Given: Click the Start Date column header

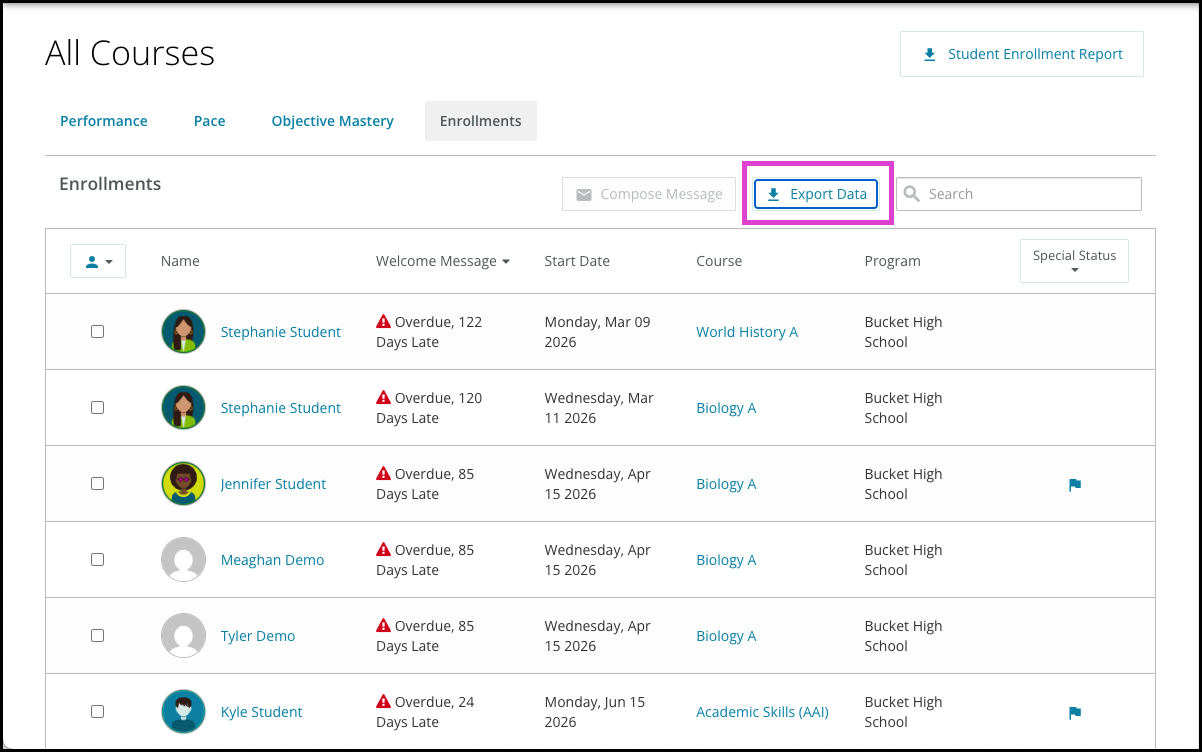Looking at the screenshot, I should pos(577,261).
